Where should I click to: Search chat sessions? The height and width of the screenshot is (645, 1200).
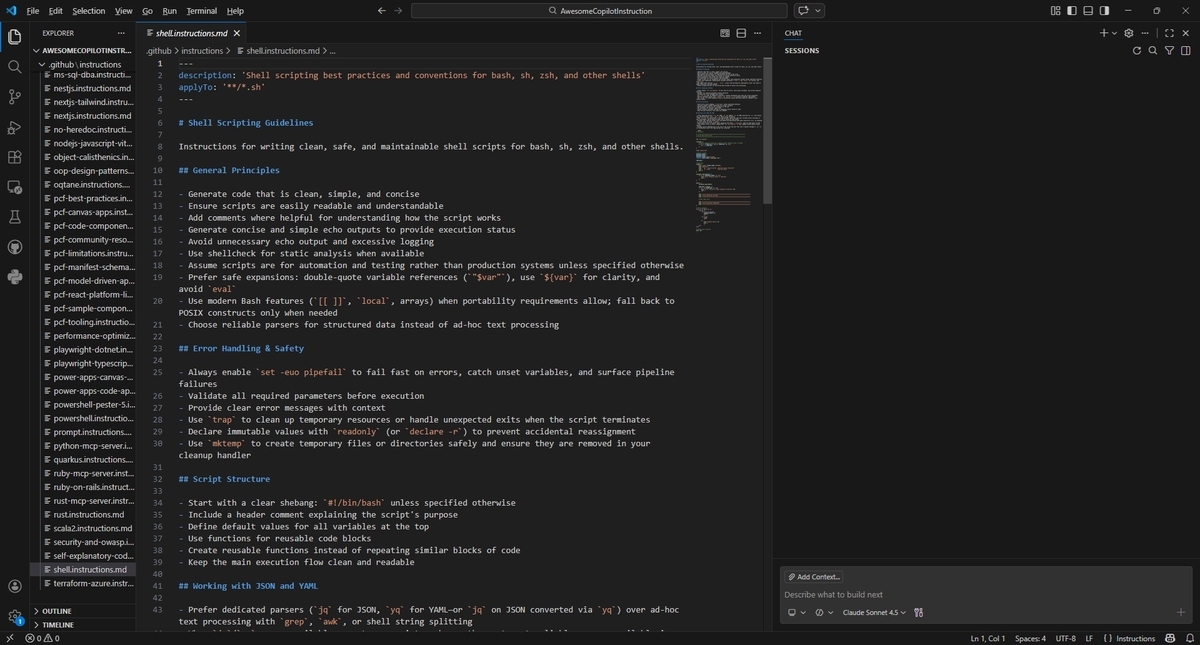[x=1153, y=50]
